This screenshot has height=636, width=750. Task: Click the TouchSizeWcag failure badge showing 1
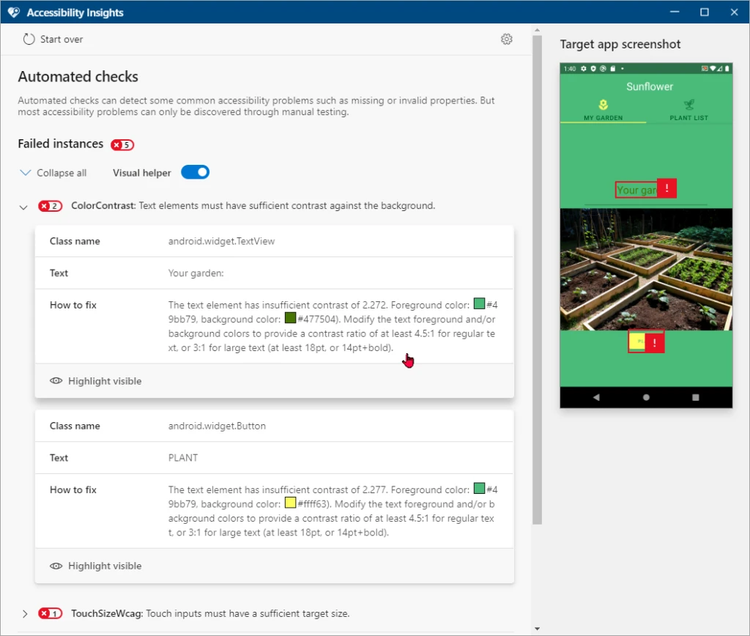pos(50,614)
